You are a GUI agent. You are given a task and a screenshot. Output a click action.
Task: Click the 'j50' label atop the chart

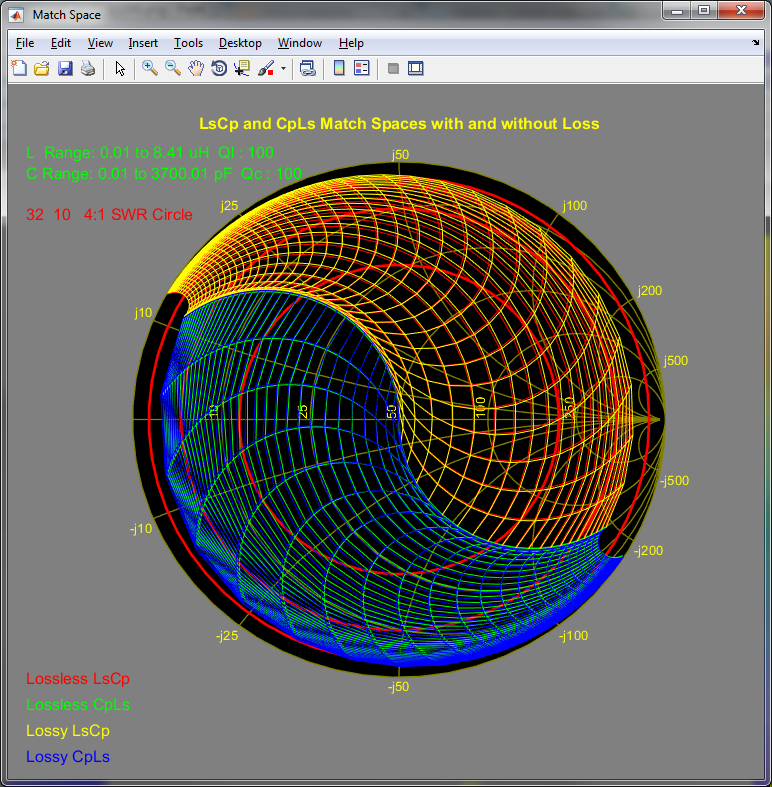tap(400, 155)
